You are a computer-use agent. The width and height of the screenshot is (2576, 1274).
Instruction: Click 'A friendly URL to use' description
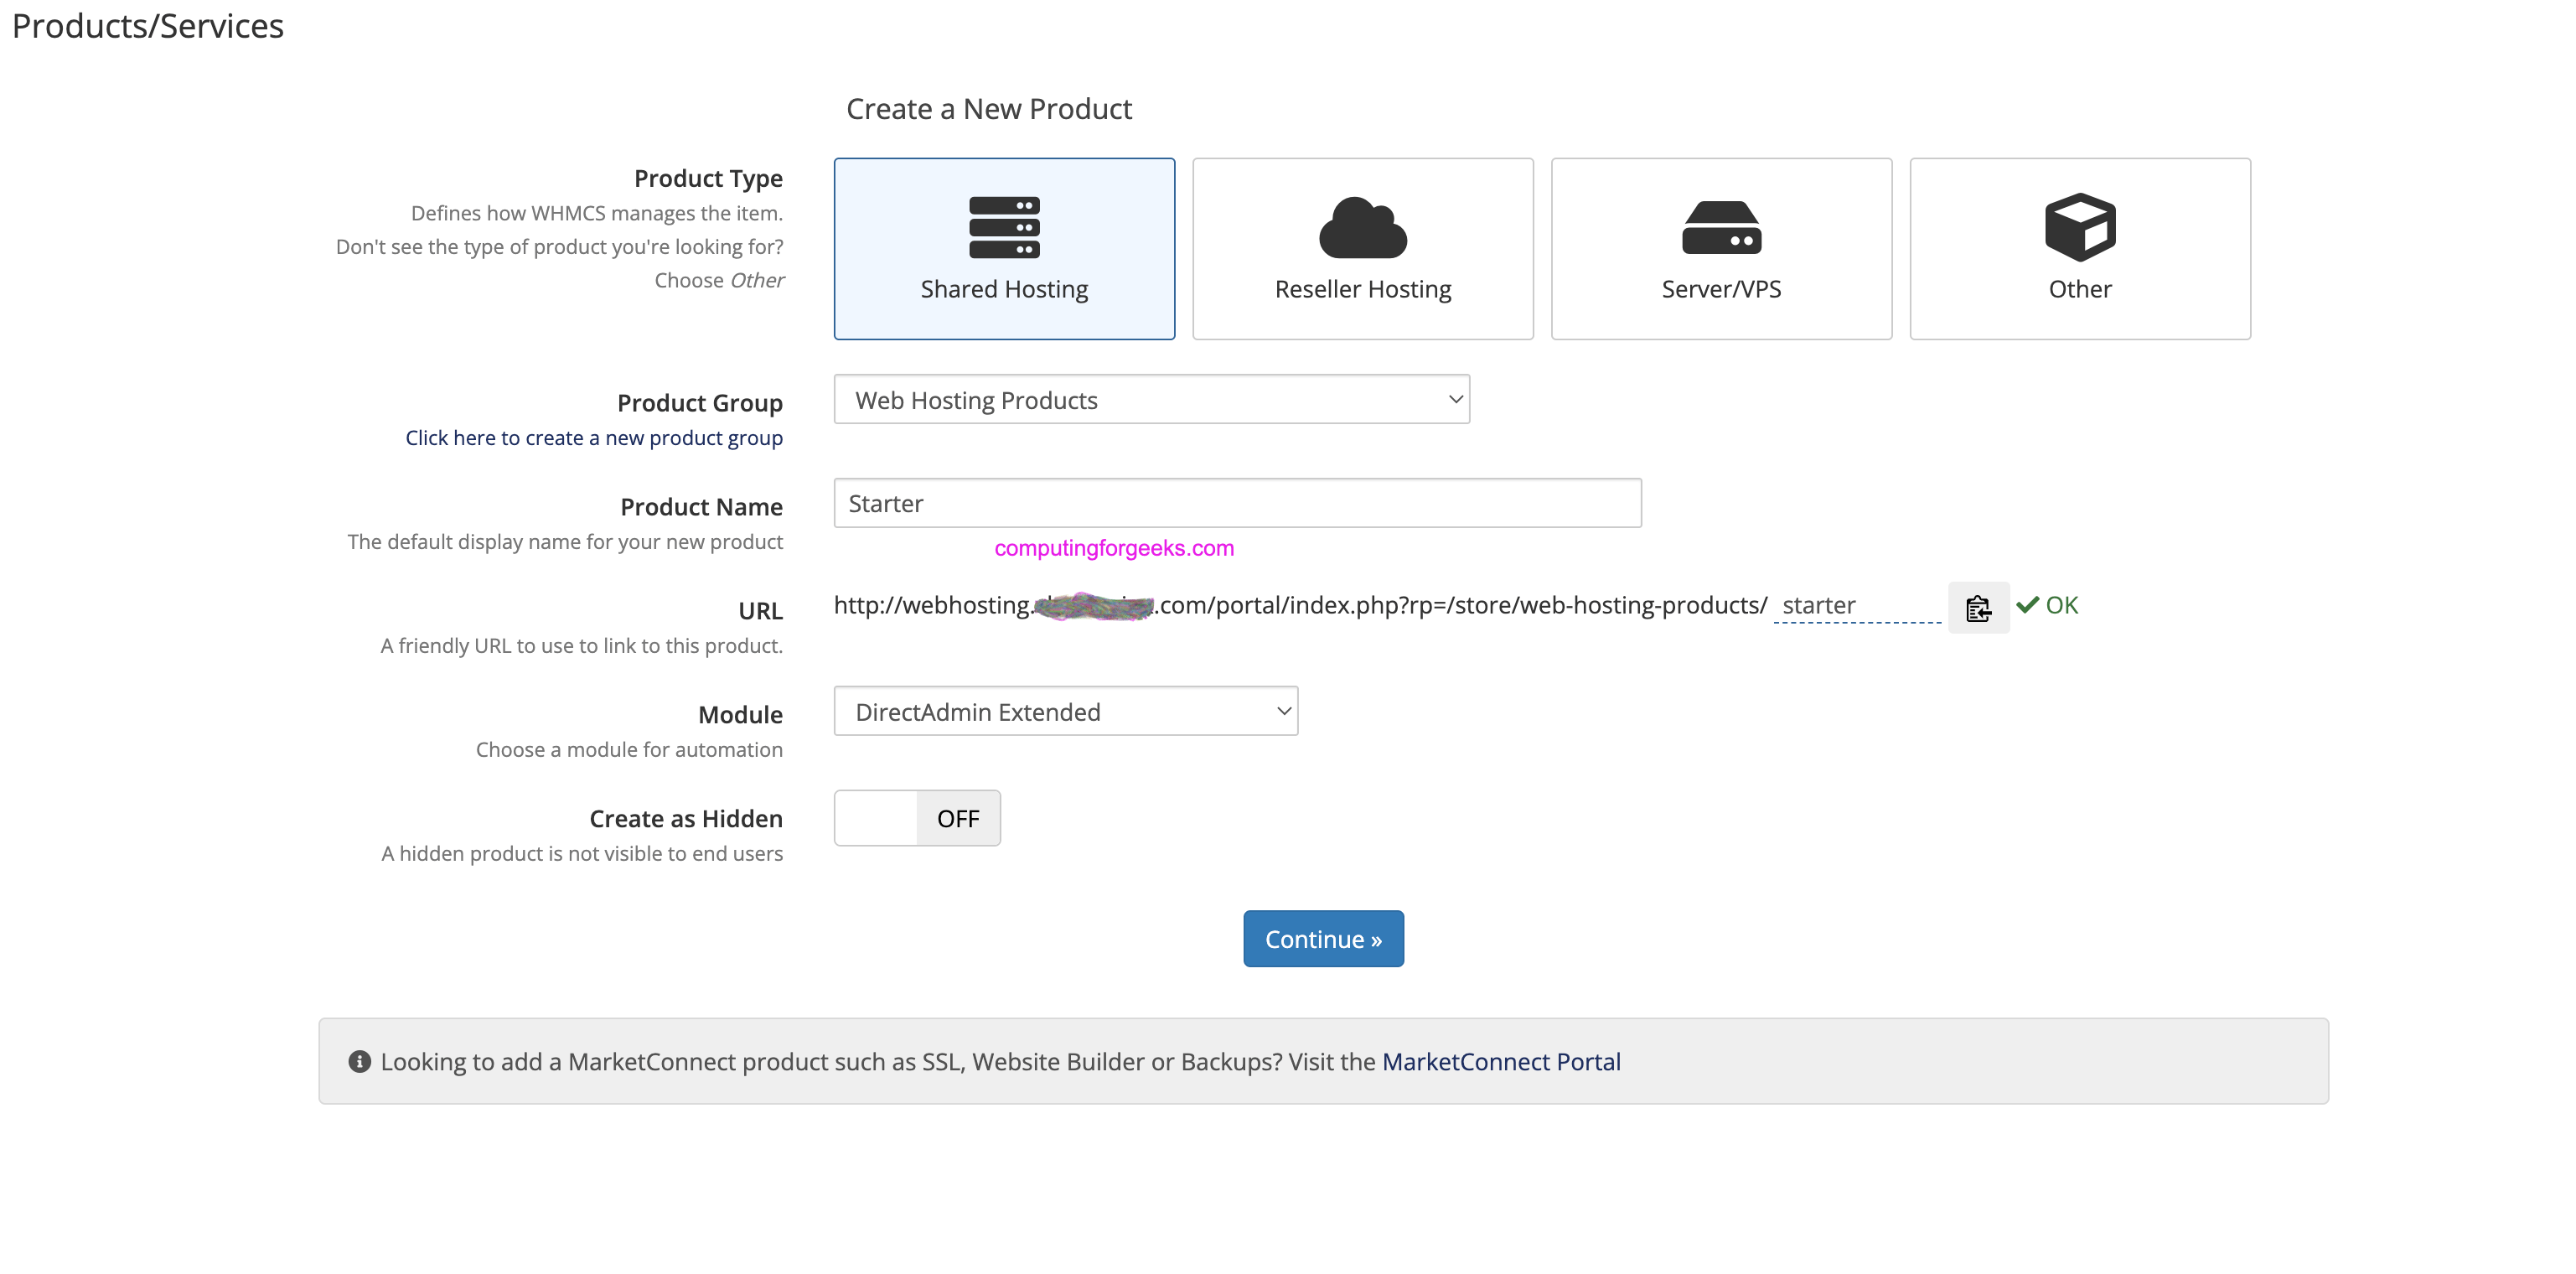(582, 646)
